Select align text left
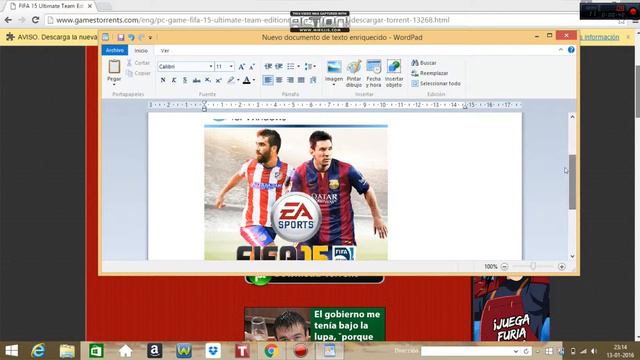 coord(268,80)
